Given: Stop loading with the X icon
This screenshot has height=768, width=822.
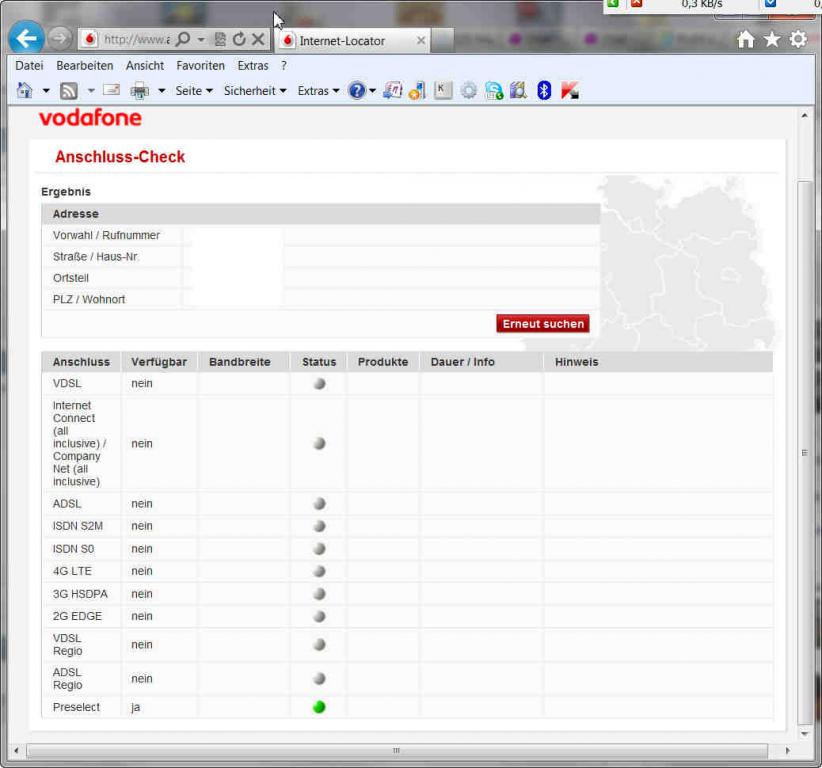Looking at the screenshot, I should [258, 39].
